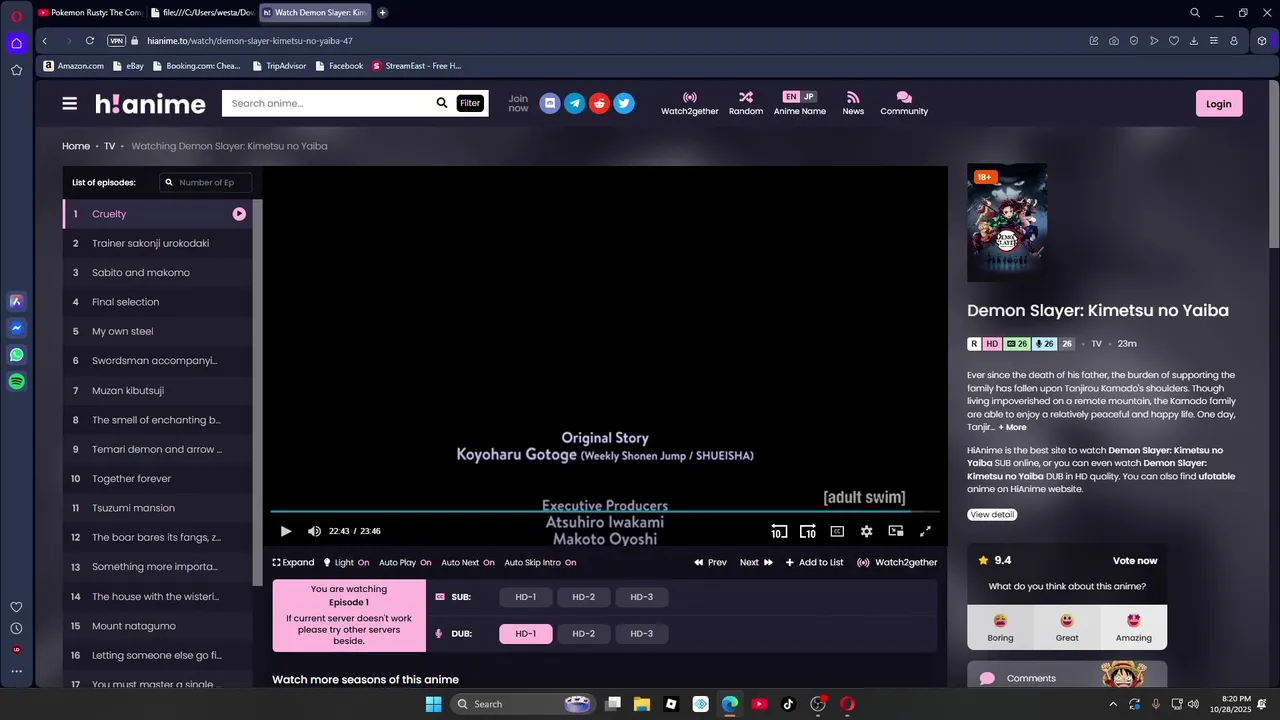Select episode 2 Trainer sakonji urokodaki
This screenshot has width=1280, height=720.
[158, 243]
